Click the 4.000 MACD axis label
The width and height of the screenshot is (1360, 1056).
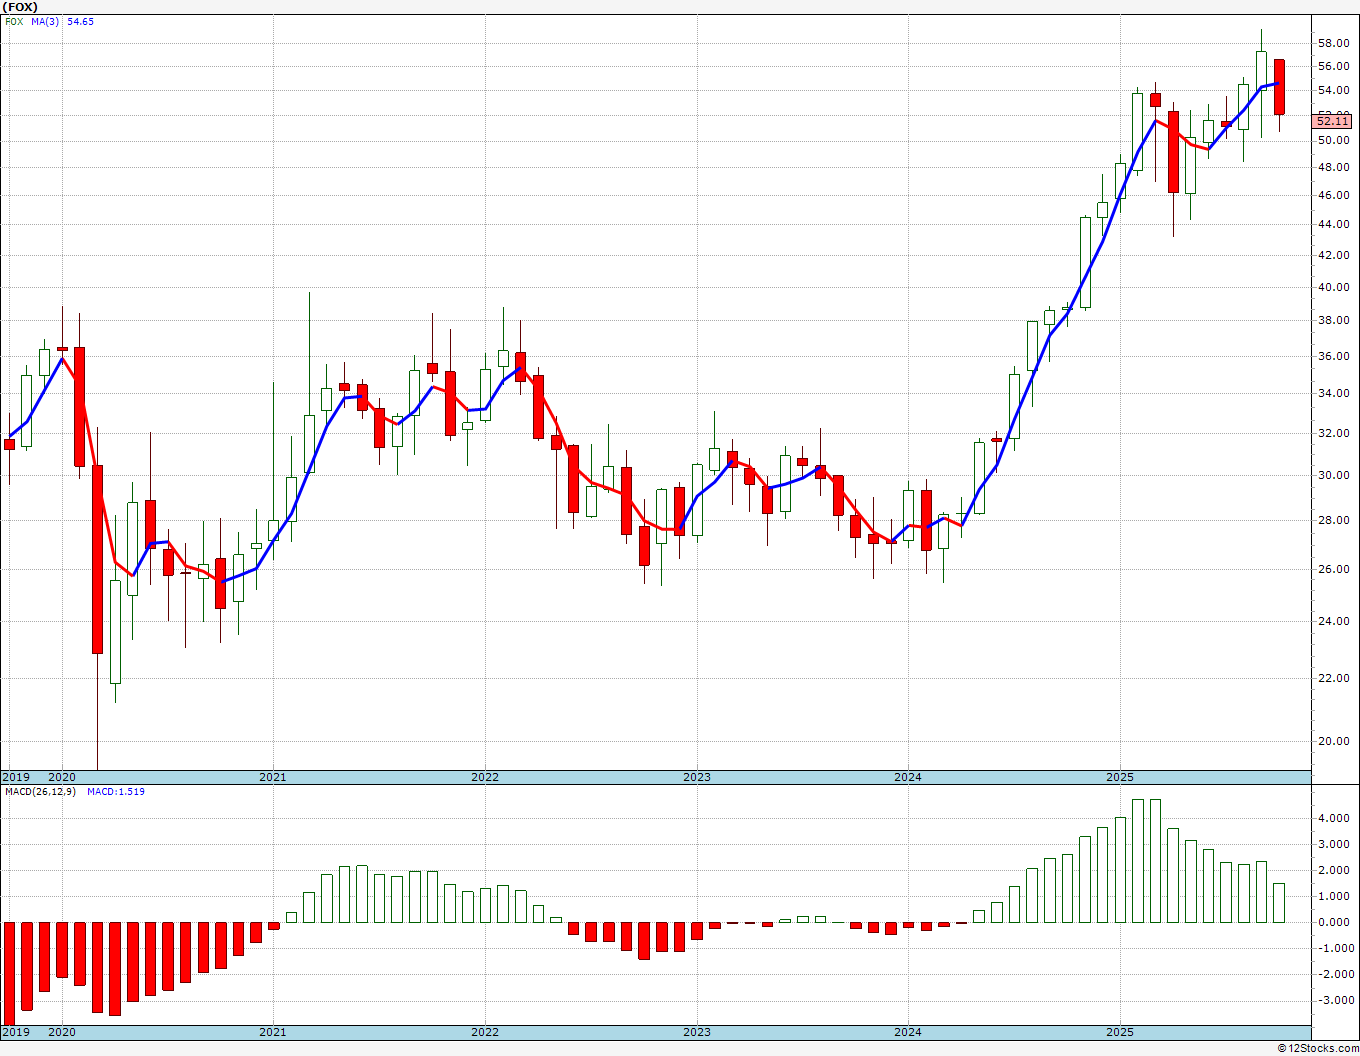tap(1333, 818)
